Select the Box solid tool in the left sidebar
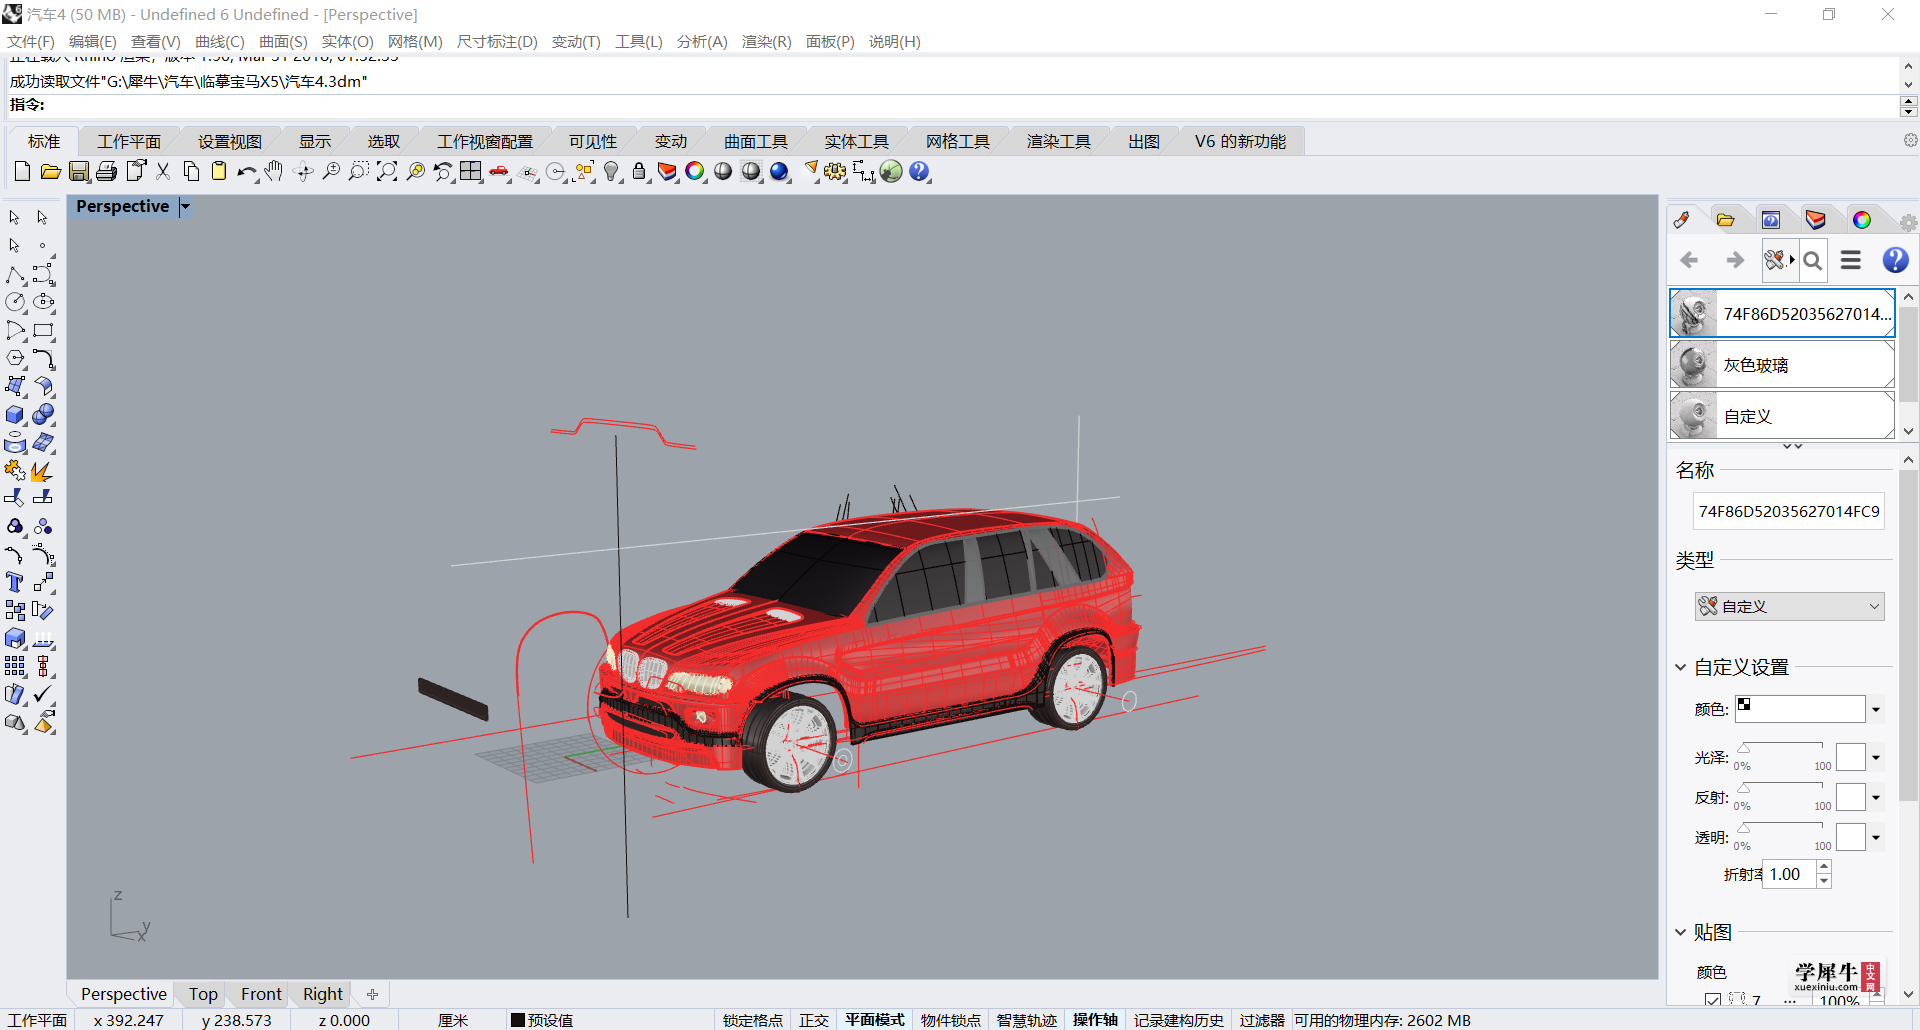The width and height of the screenshot is (1920, 1030). tap(15, 414)
